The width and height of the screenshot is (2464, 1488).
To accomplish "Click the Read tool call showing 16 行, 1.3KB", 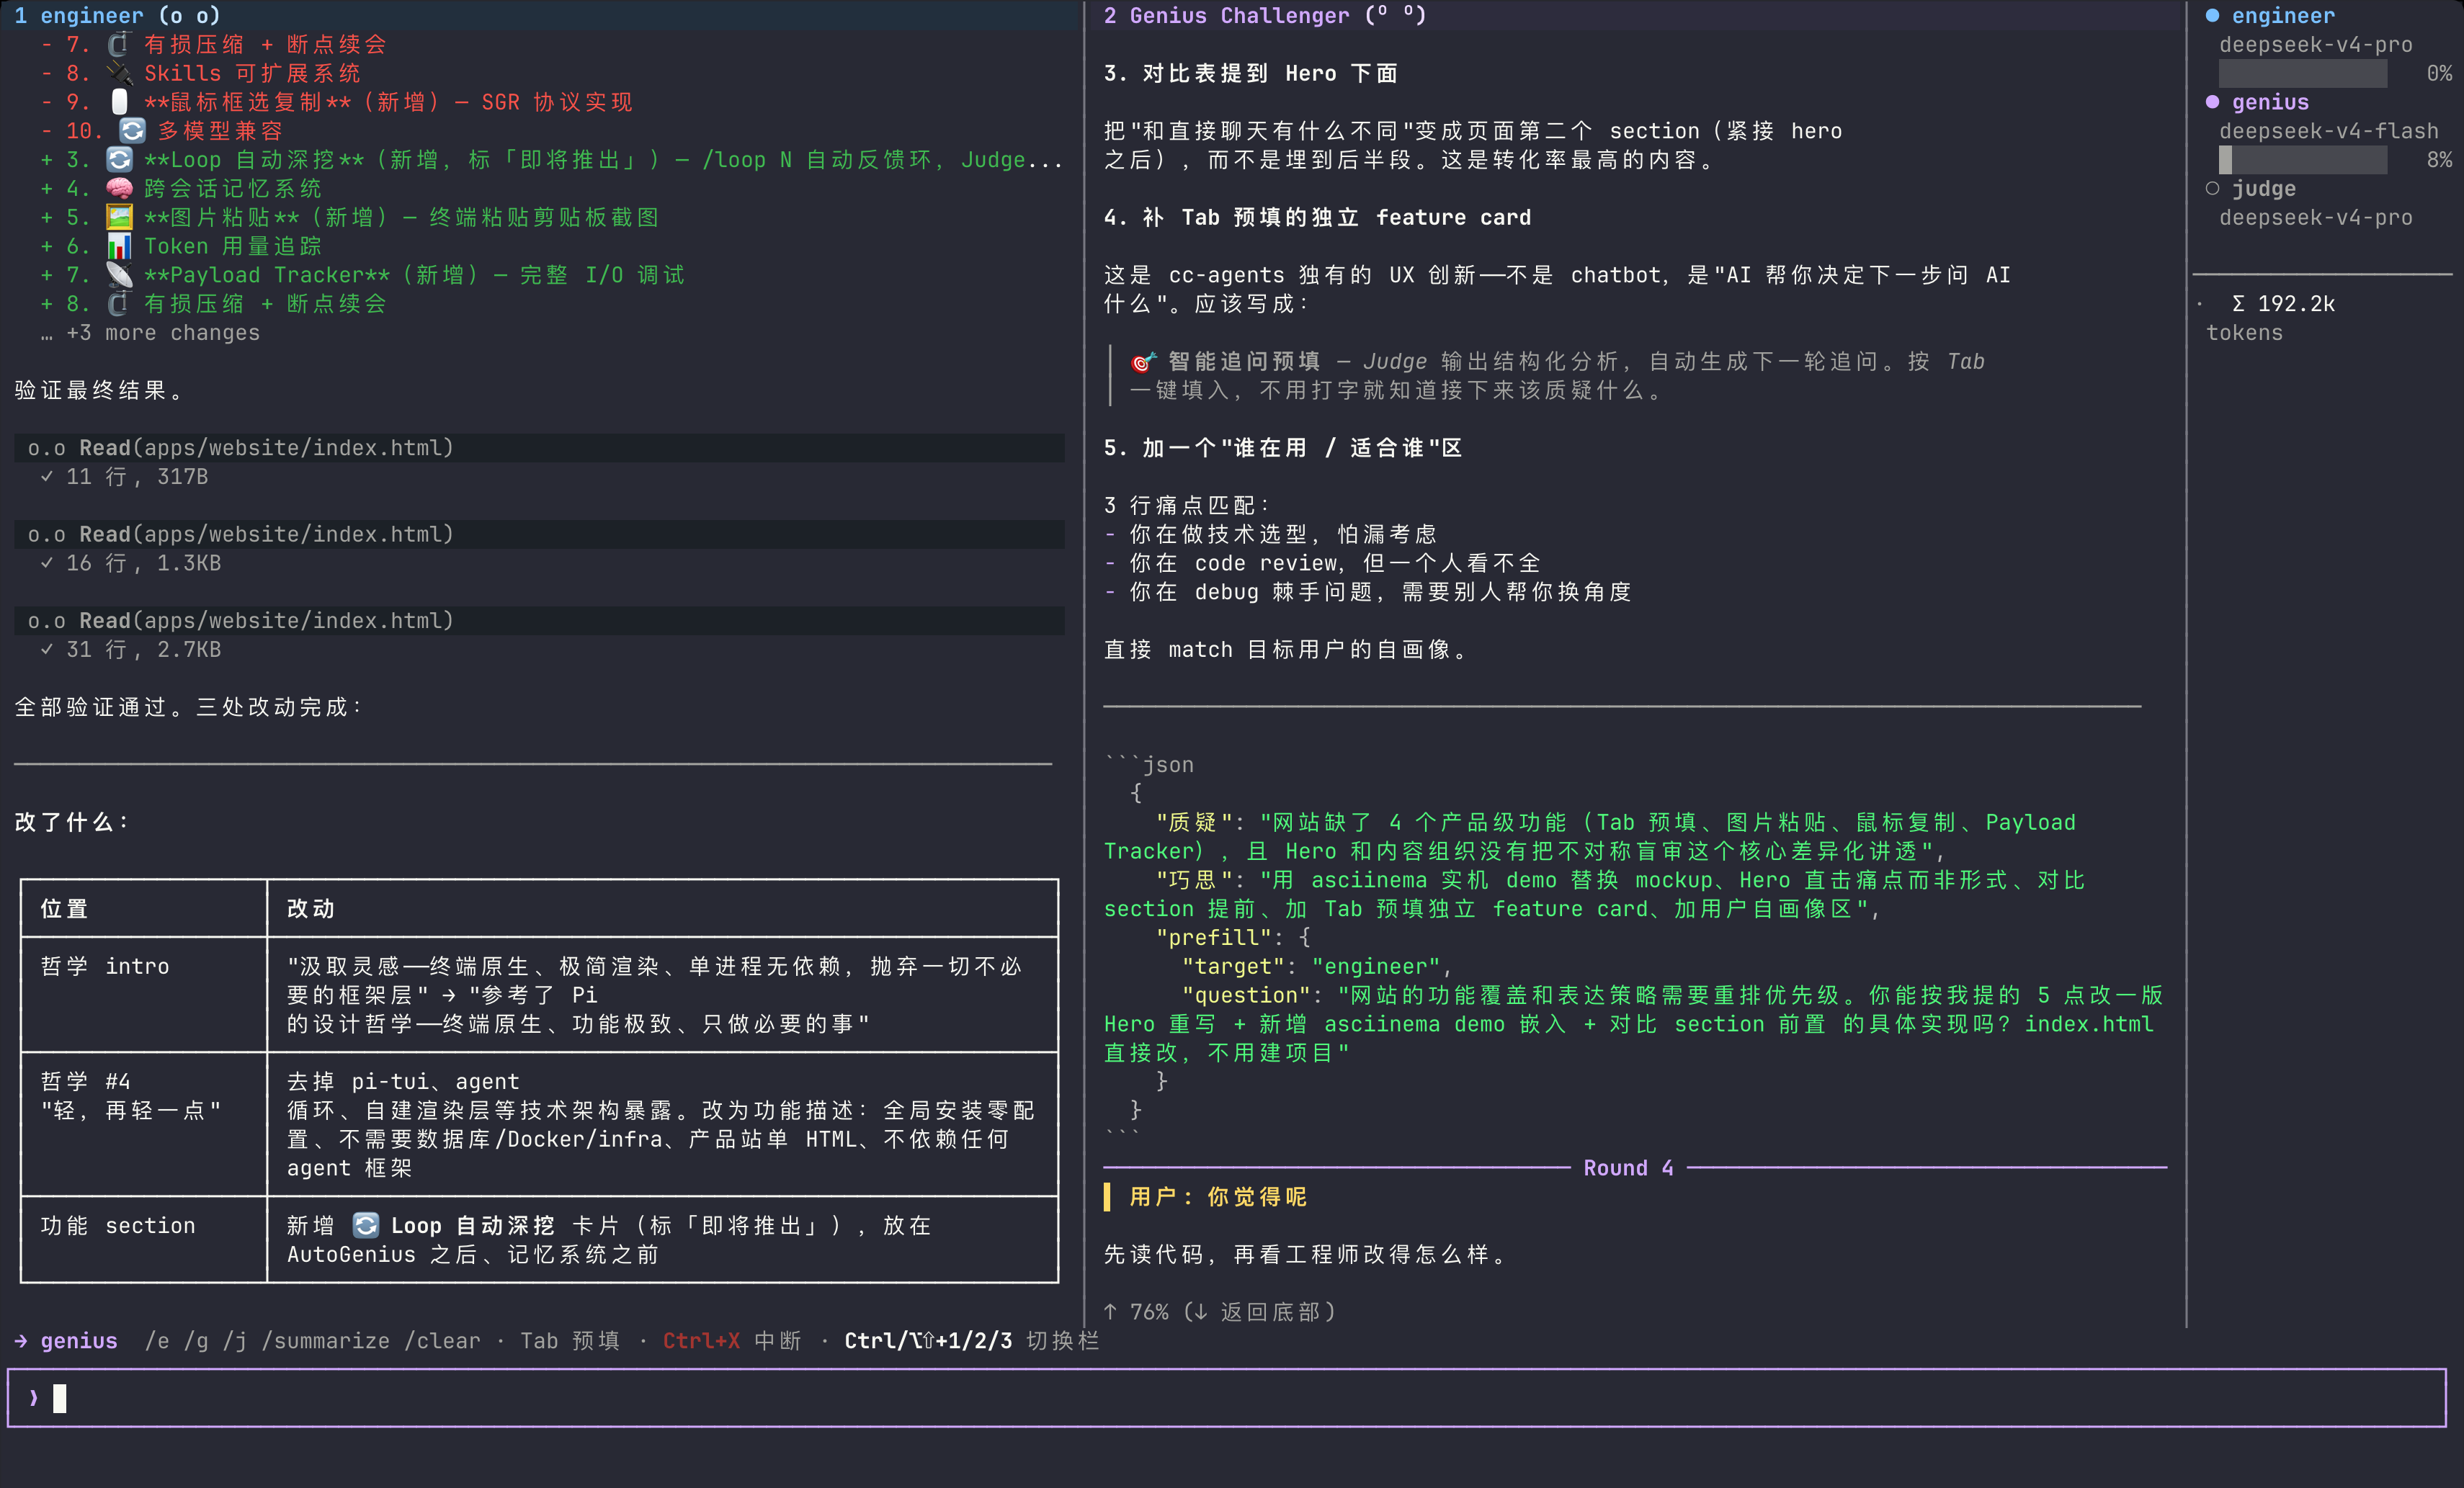I will [539, 534].
